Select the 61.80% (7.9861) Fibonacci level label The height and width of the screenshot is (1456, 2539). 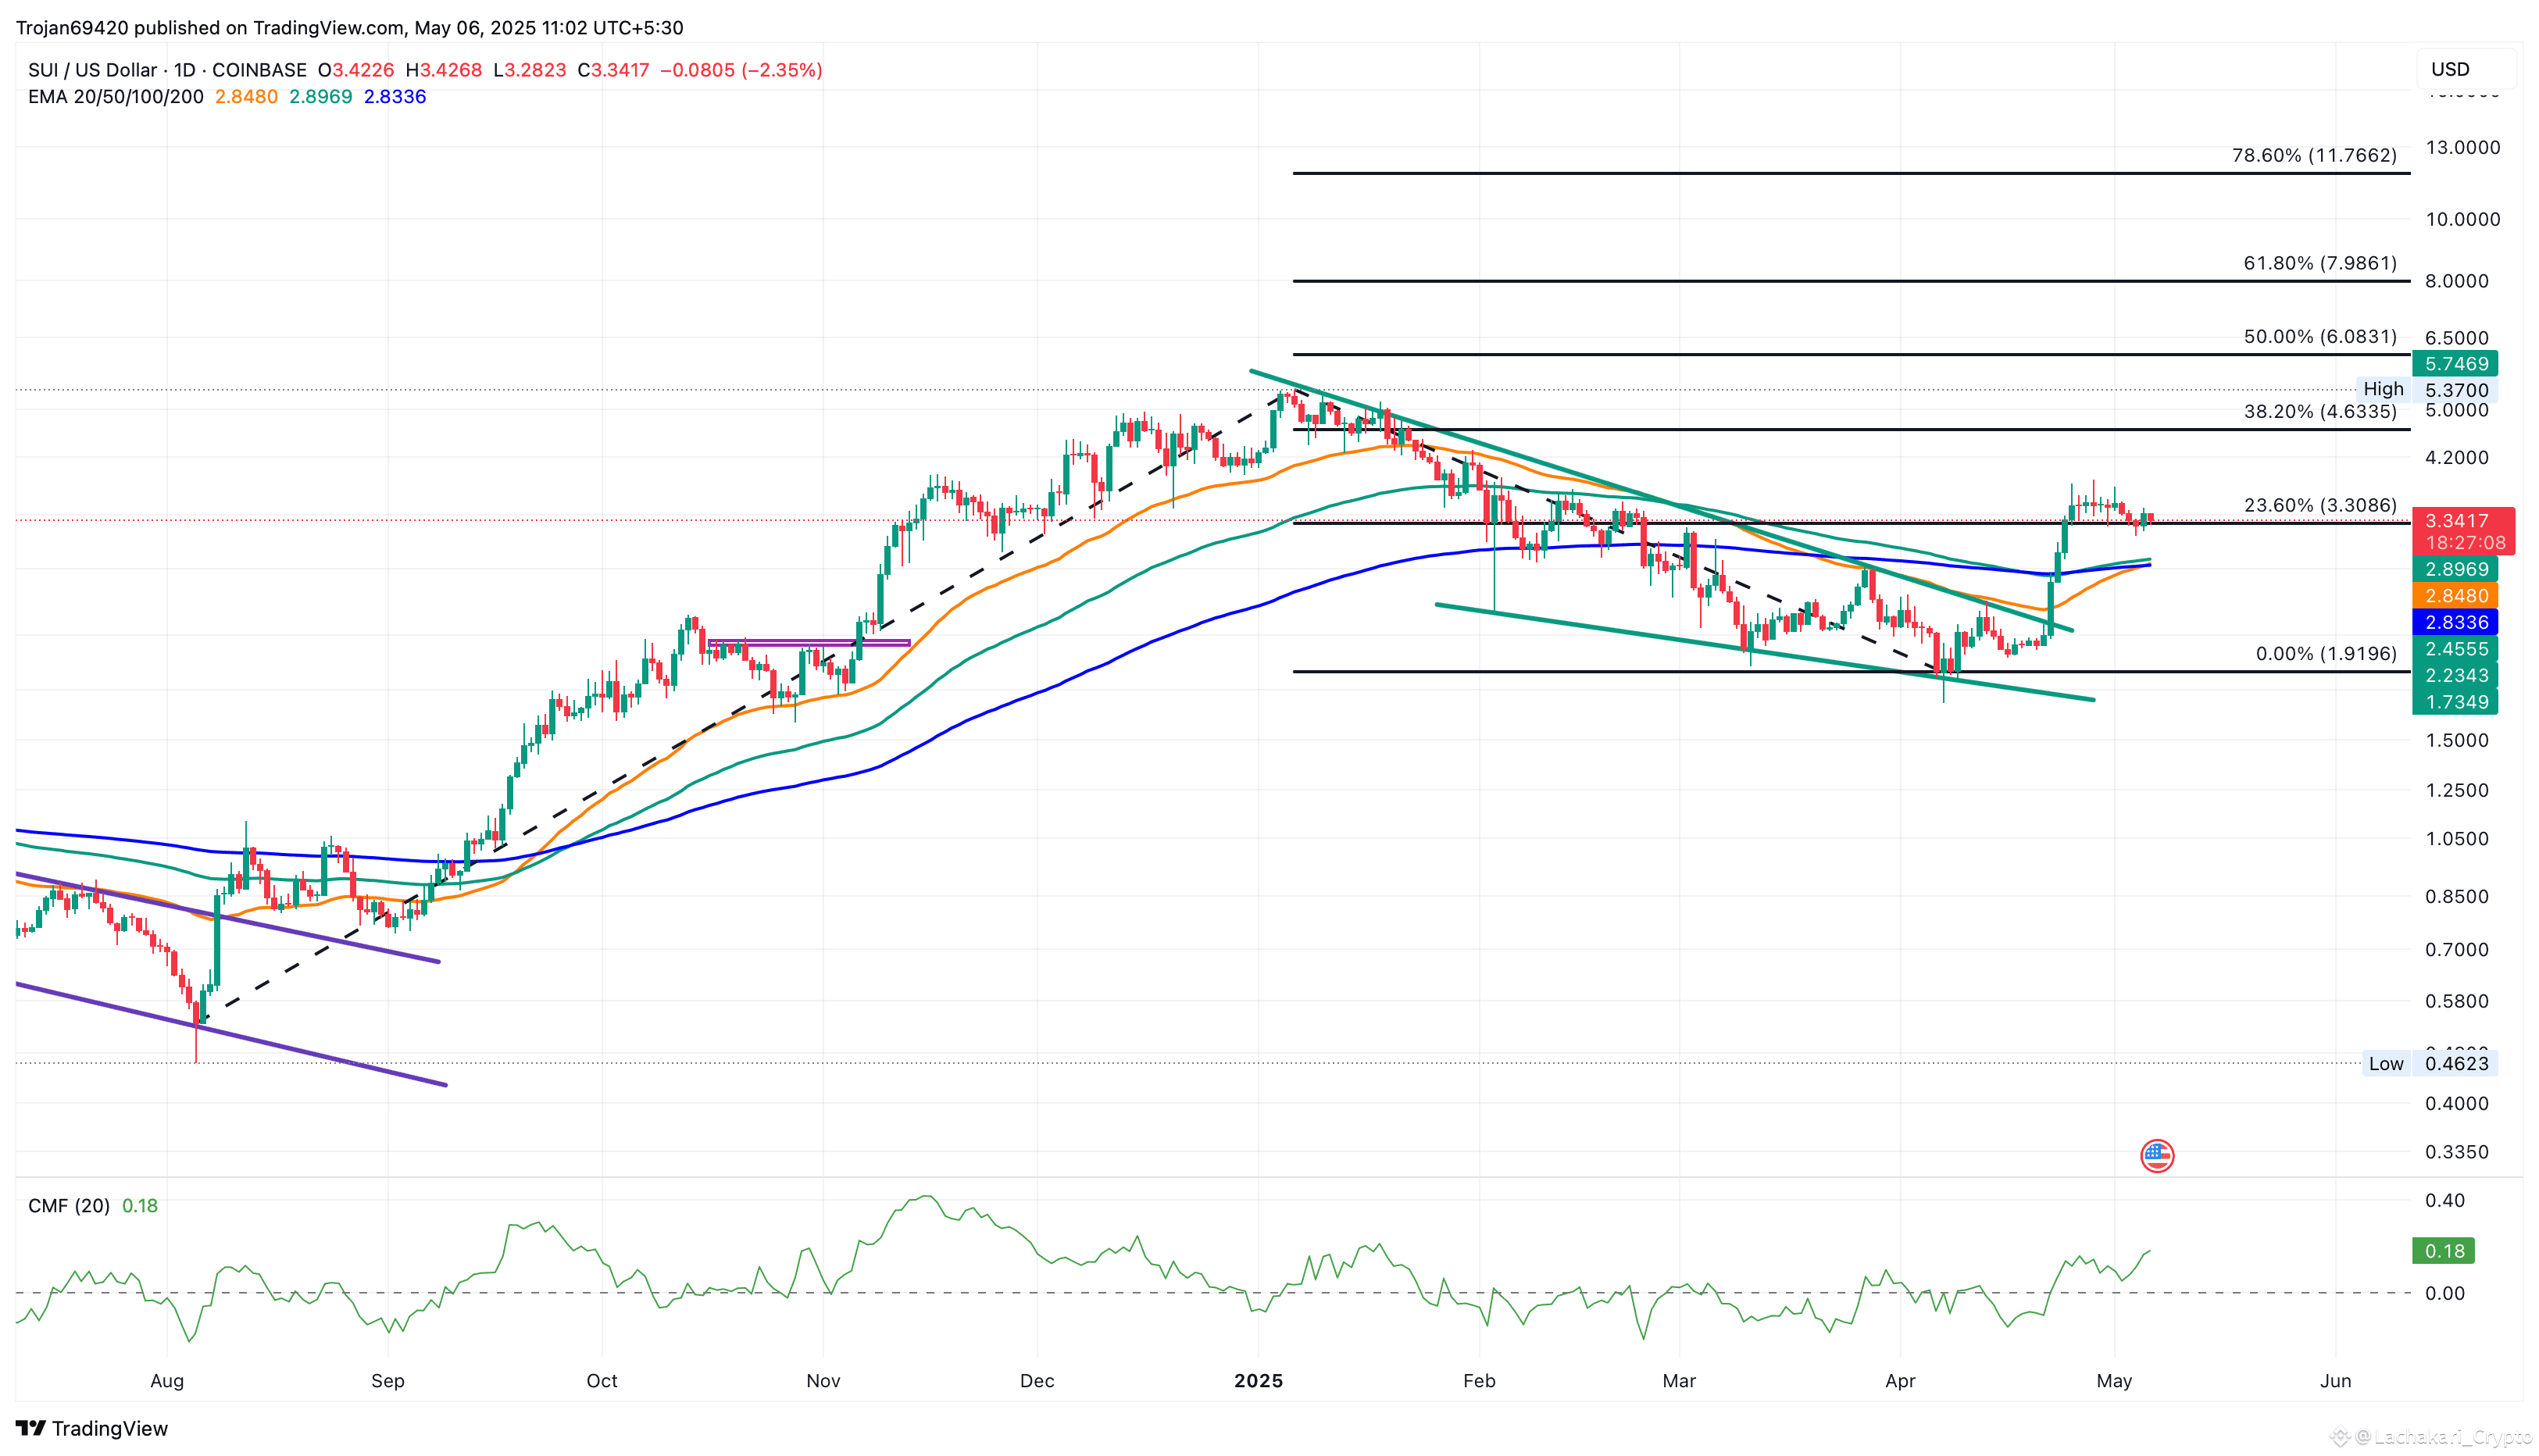2319,263
